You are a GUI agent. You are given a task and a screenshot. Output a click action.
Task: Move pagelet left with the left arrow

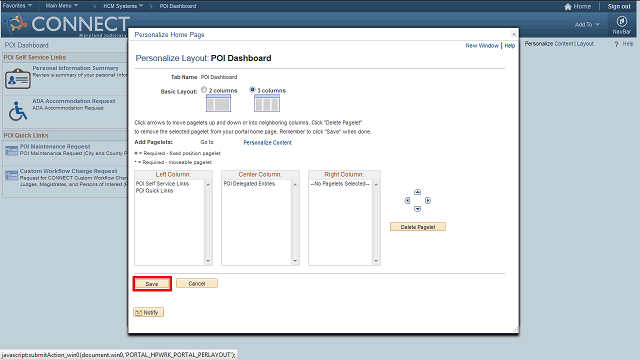[407, 200]
